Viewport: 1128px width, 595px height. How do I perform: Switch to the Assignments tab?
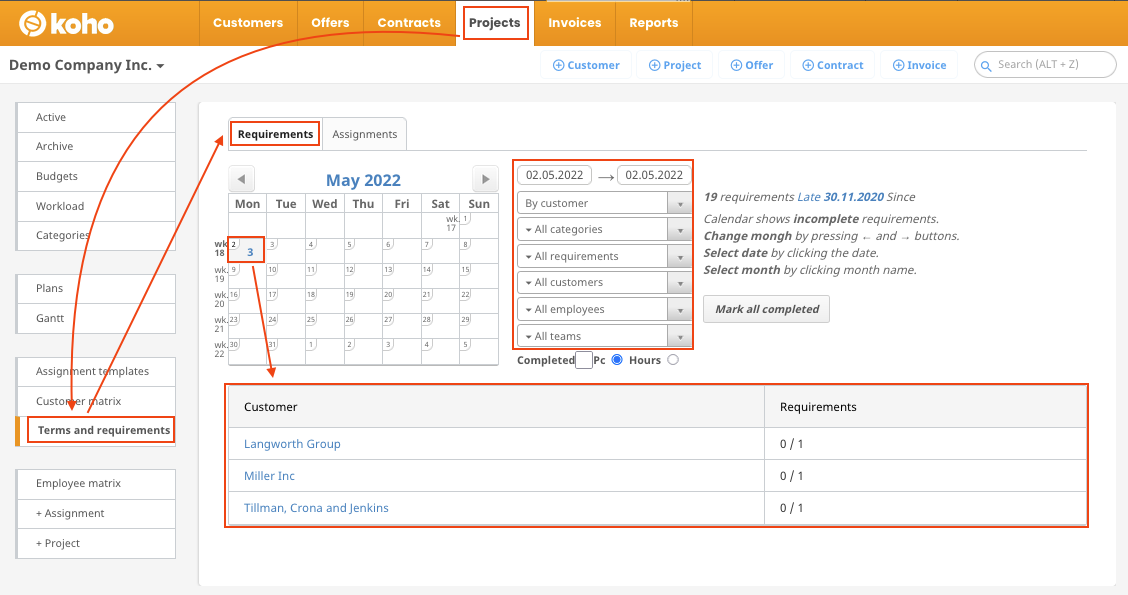pyautogui.click(x=365, y=134)
